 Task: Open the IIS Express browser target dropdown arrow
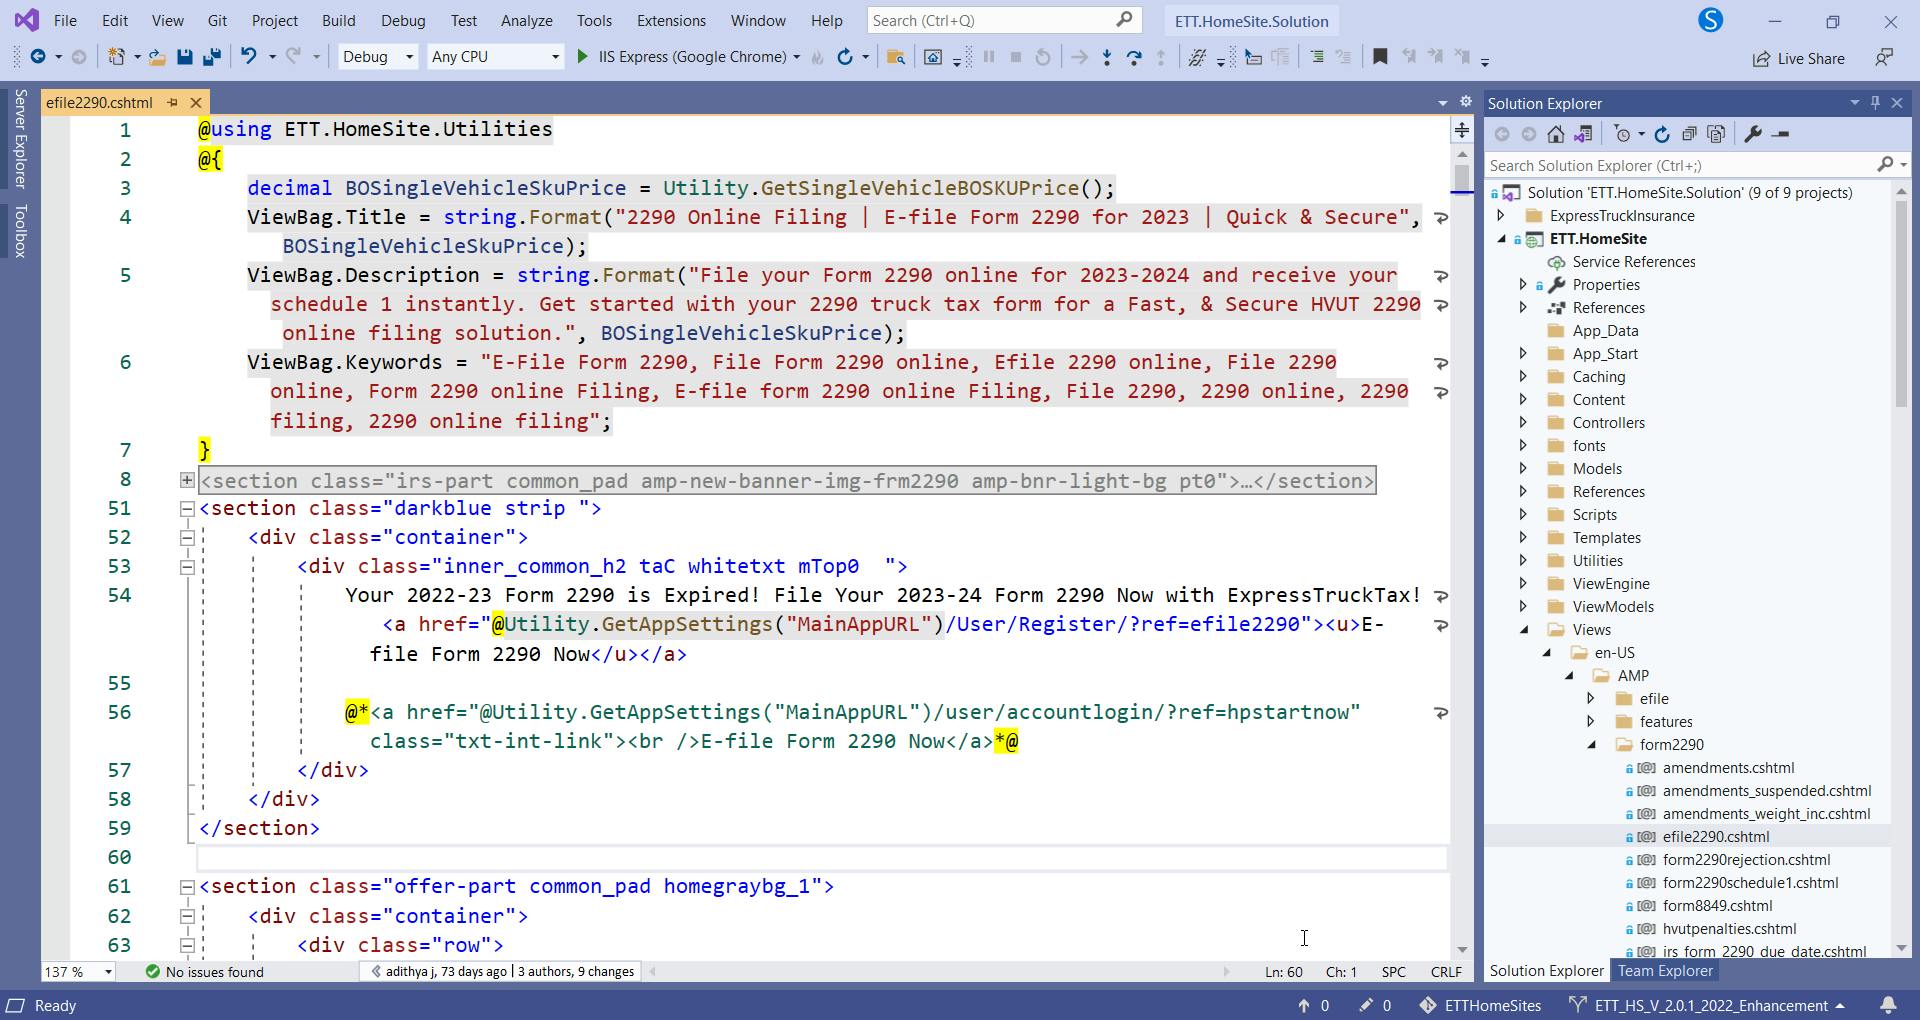tap(796, 57)
